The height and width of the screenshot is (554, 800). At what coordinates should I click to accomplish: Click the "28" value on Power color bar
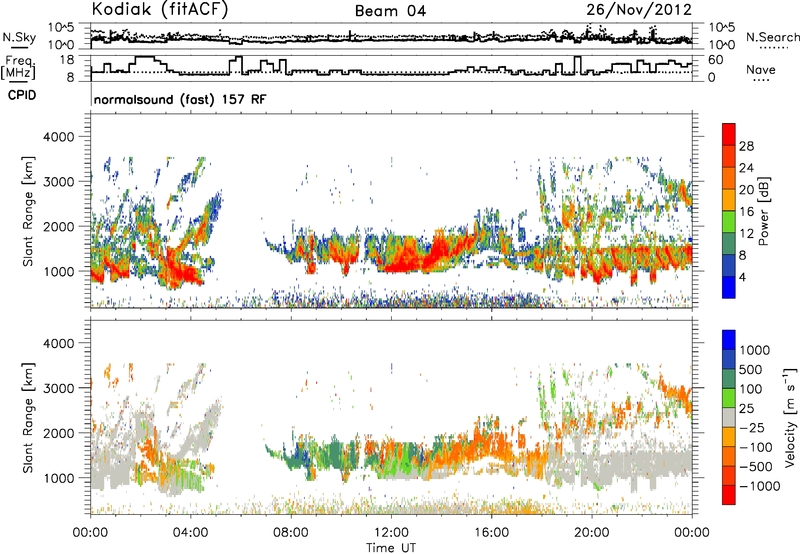(x=746, y=146)
